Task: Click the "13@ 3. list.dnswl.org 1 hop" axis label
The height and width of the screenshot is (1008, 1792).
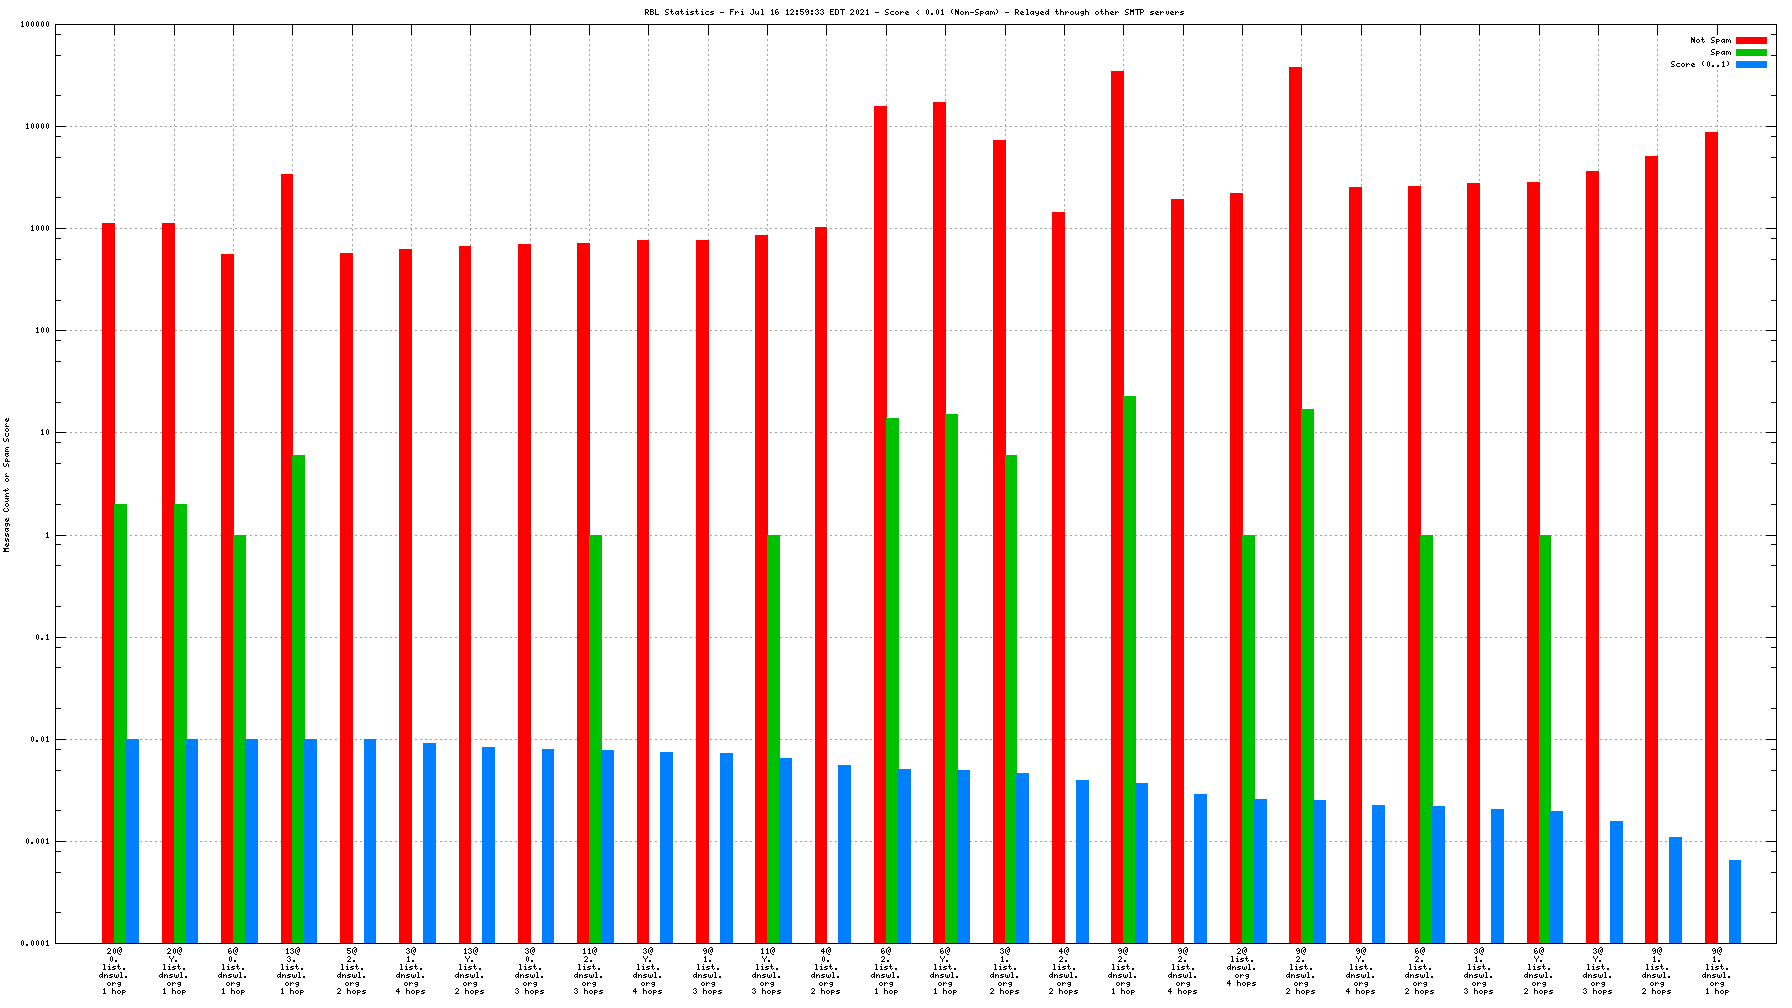Action: click(x=292, y=971)
